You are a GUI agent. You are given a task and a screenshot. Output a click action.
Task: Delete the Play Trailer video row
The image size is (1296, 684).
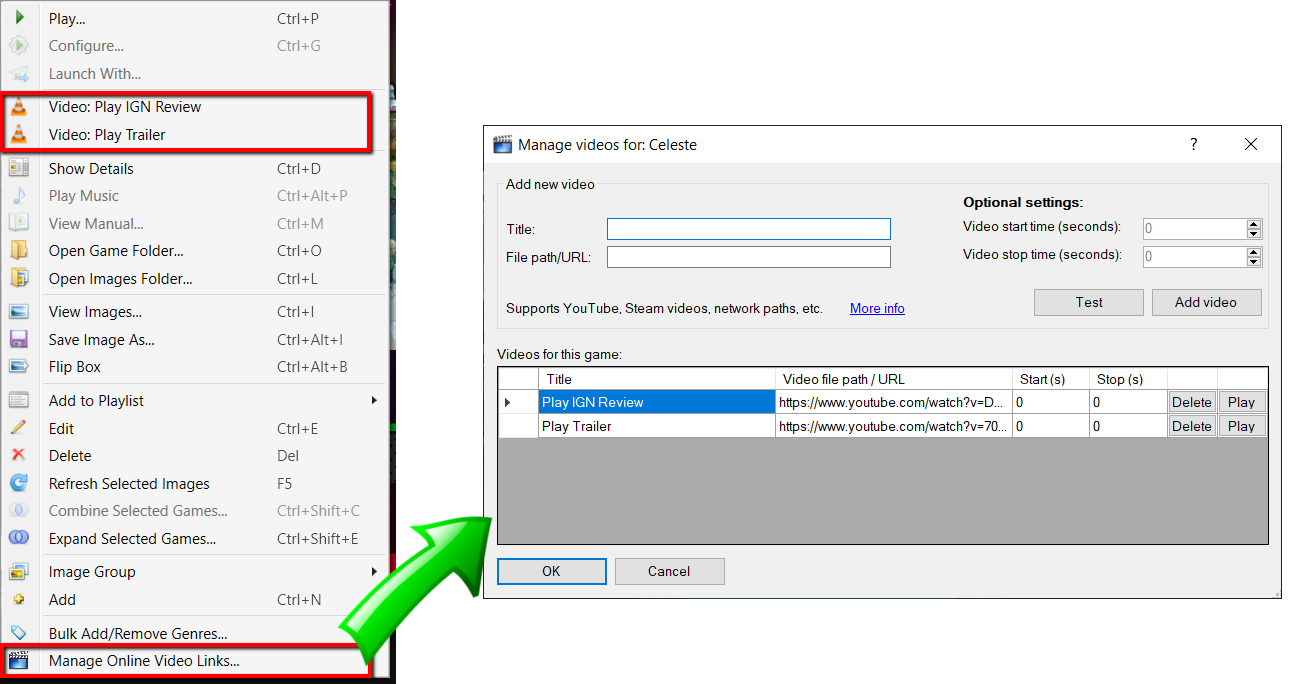point(1191,426)
